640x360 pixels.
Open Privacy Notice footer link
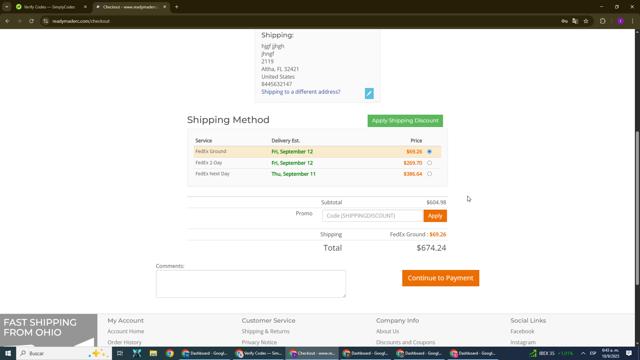[x=259, y=342]
